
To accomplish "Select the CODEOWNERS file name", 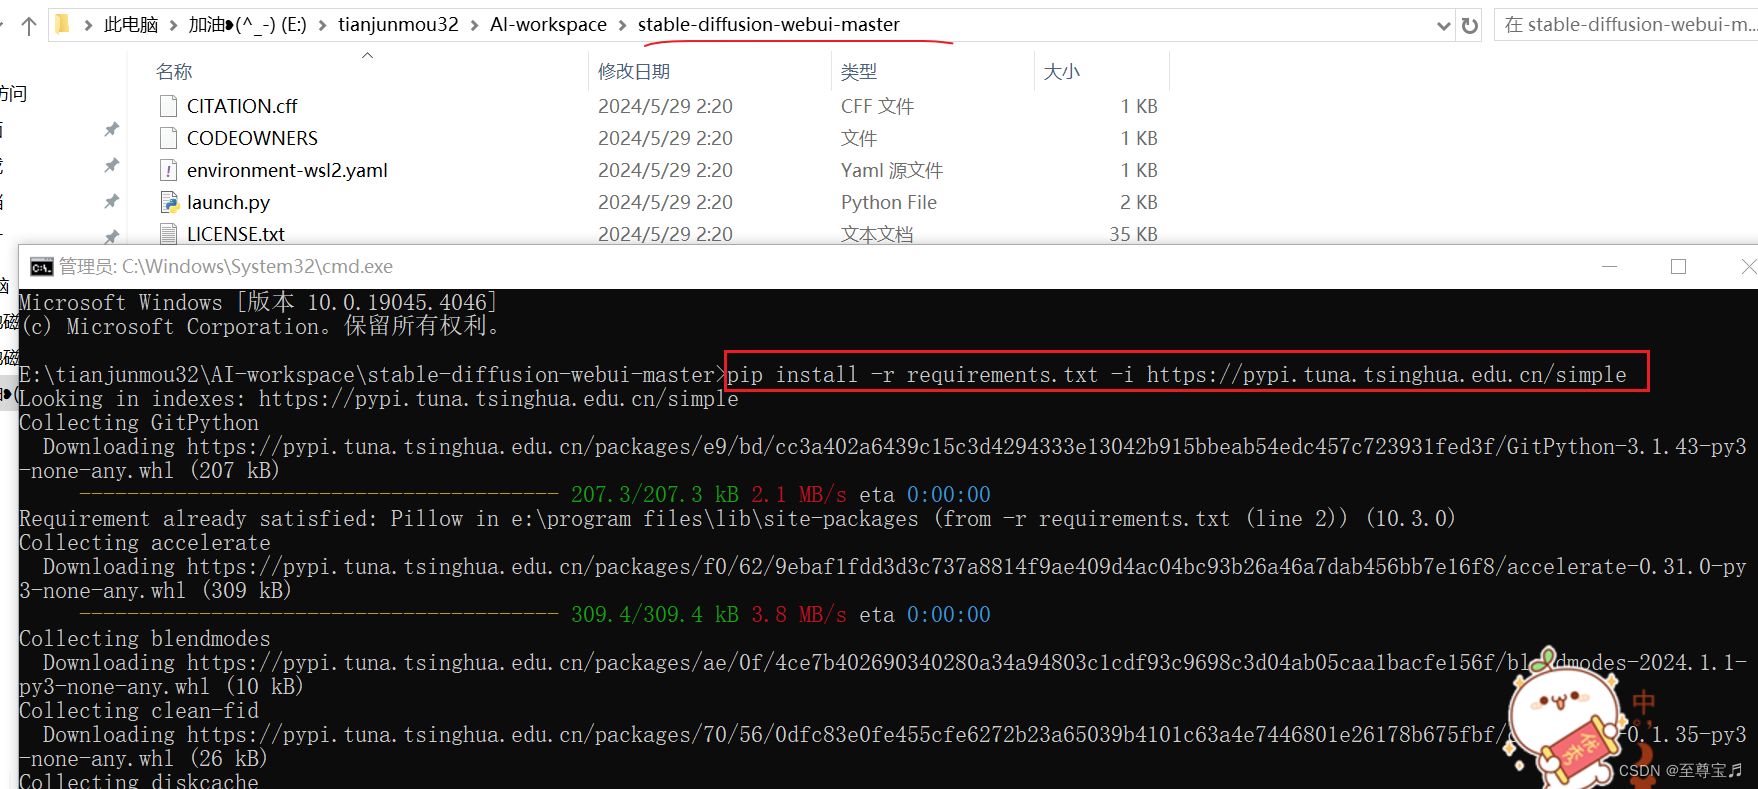I will pos(252,138).
